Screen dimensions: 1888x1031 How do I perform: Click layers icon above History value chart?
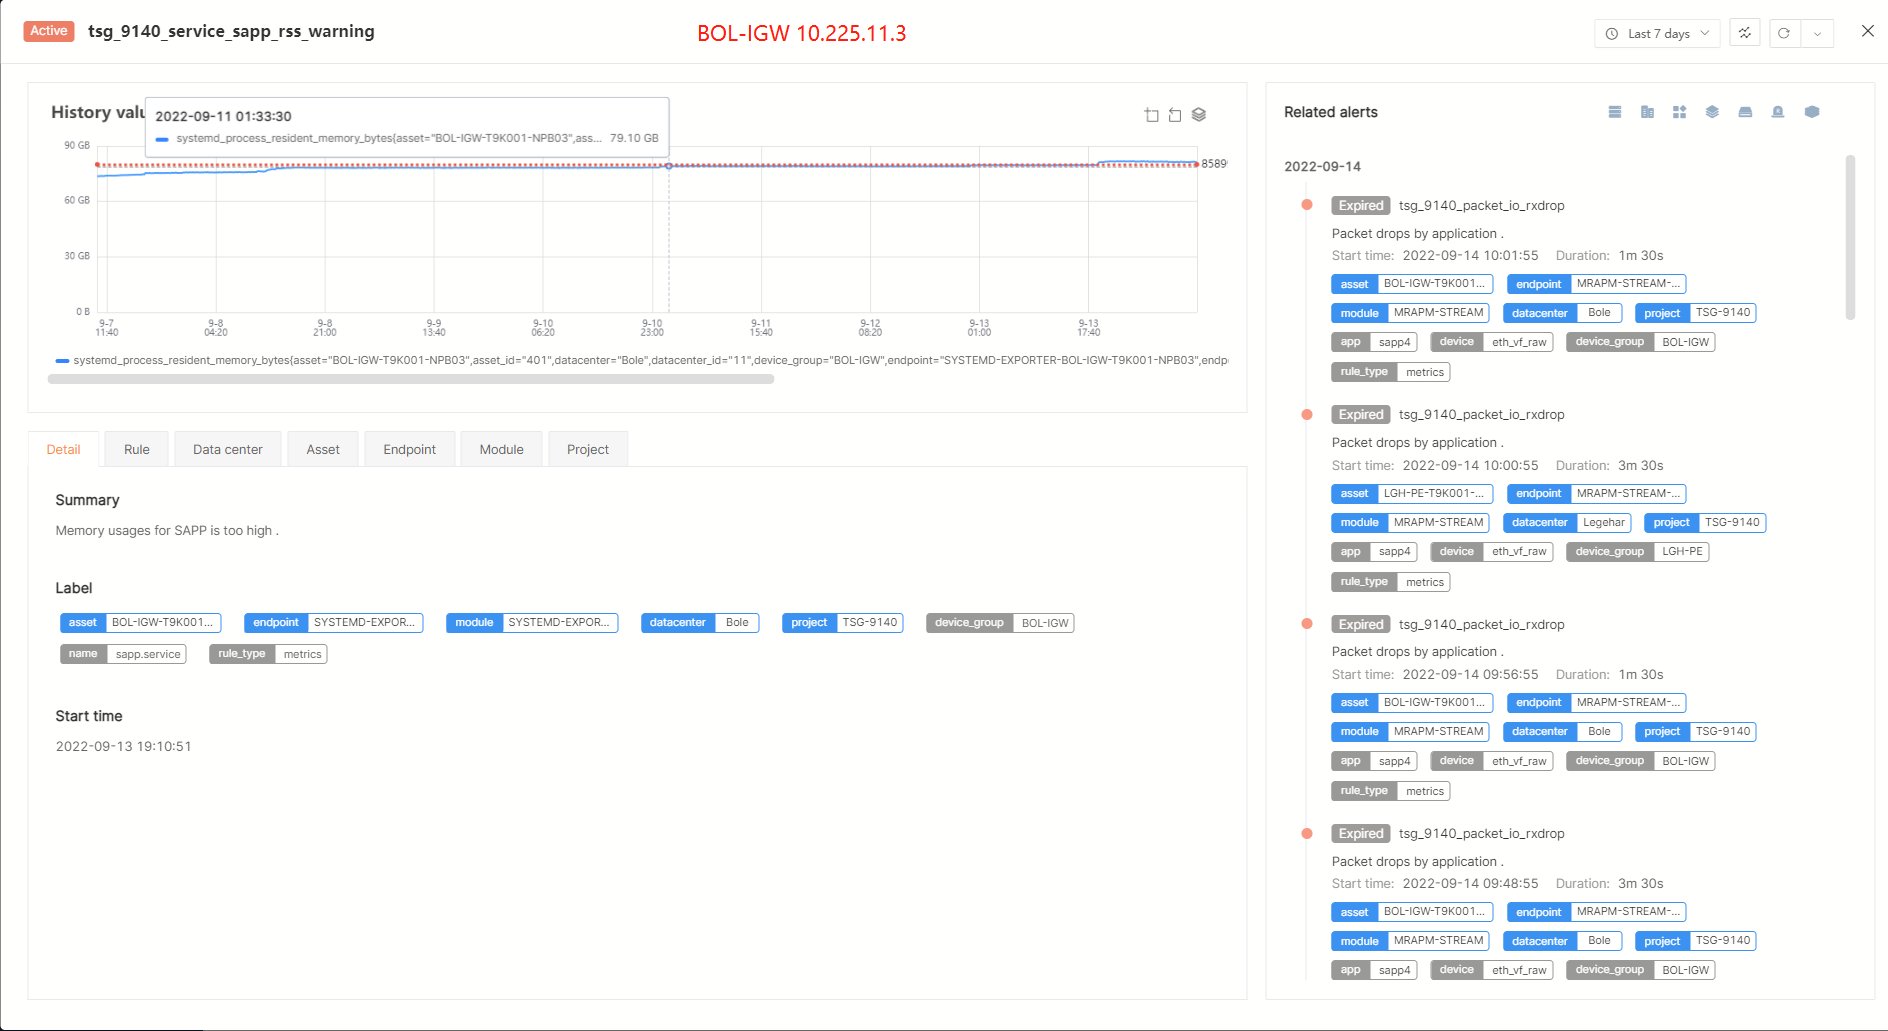pos(1199,115)
